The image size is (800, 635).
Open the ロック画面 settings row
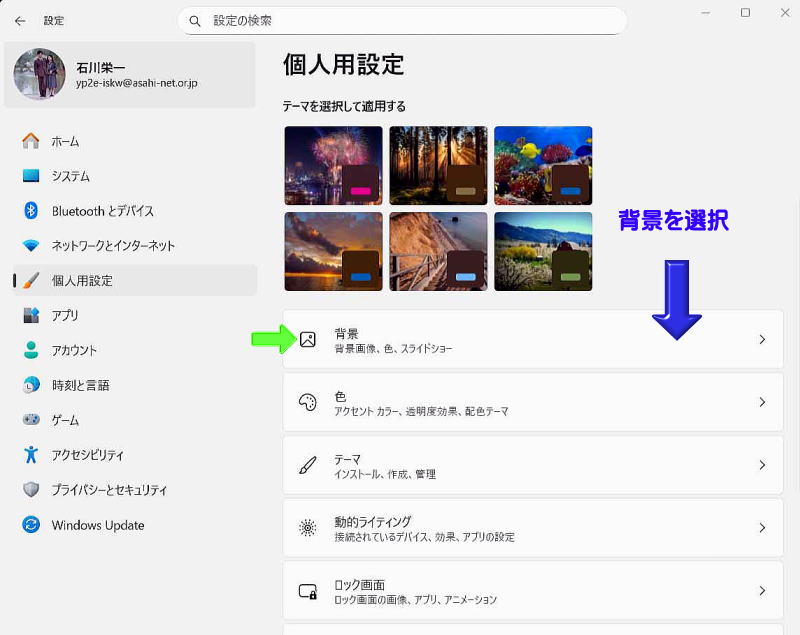[x=532, y=591]
